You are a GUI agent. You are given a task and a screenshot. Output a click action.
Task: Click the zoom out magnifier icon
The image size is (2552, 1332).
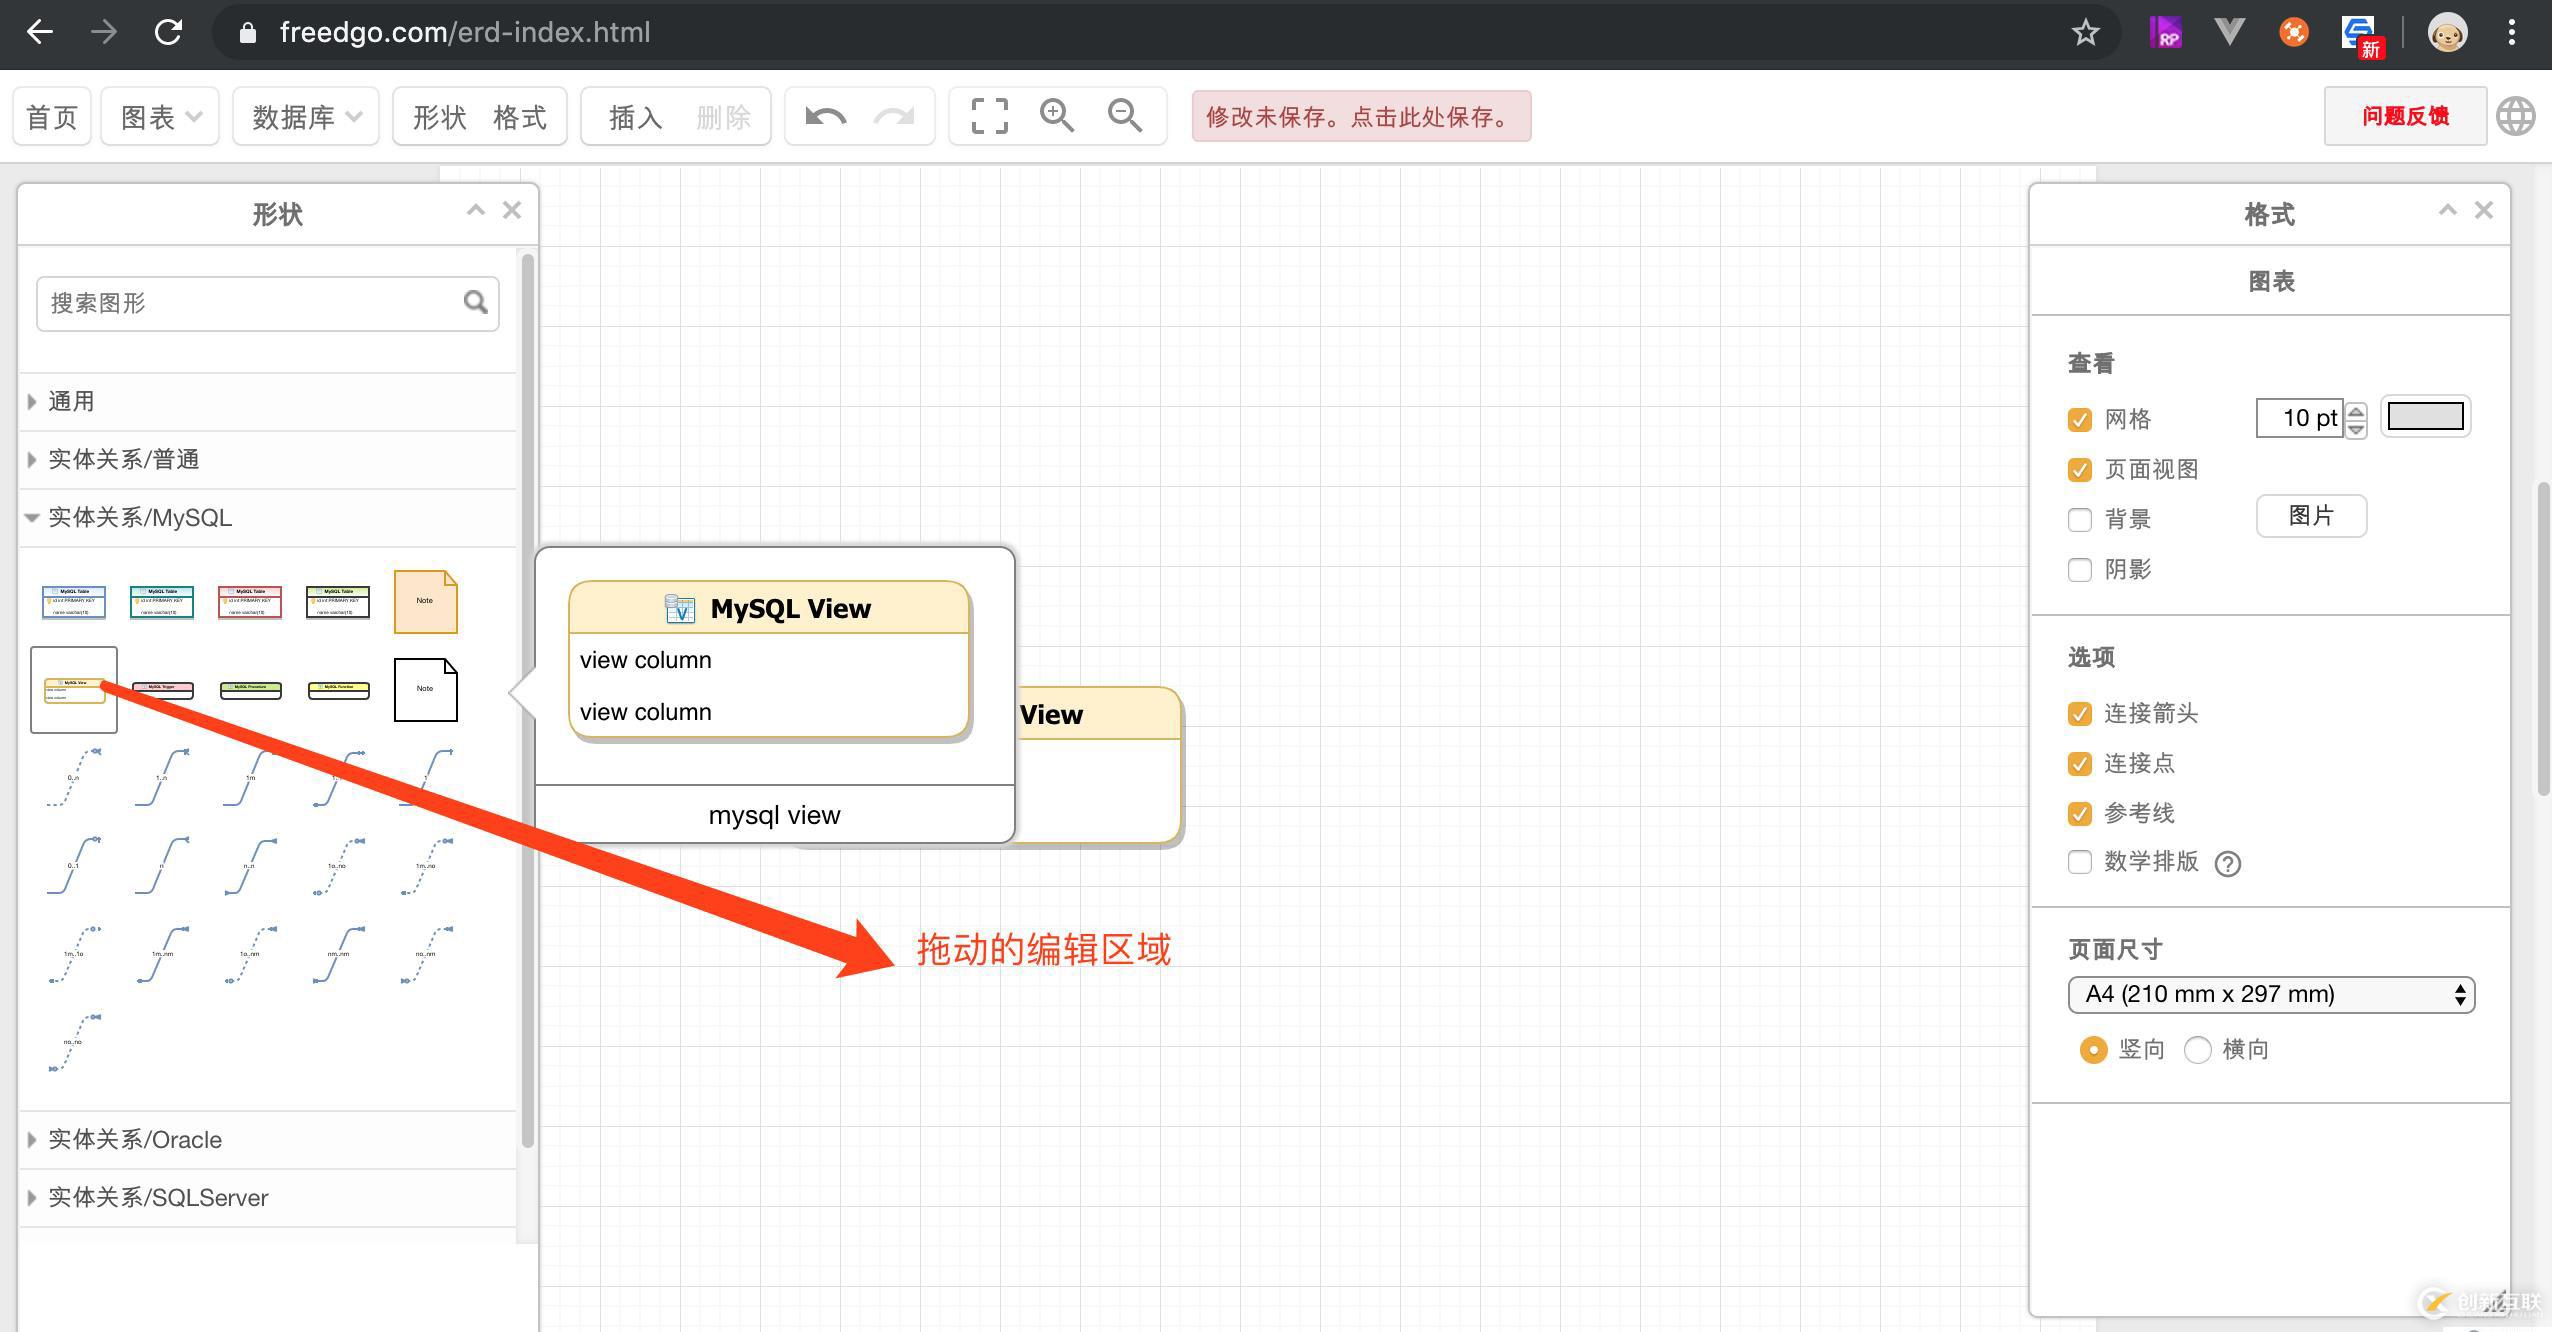coord(1124,117)
